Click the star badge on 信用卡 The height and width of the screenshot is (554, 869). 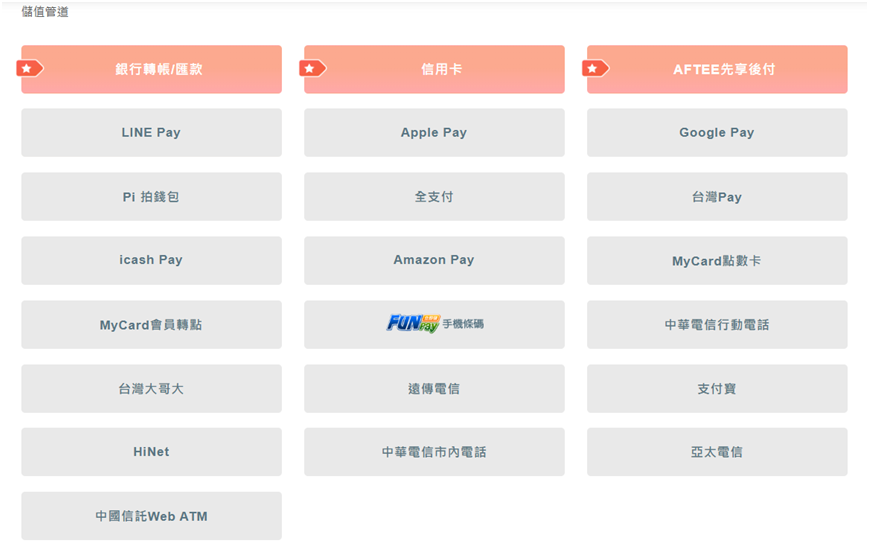click(x=313, y=69)
